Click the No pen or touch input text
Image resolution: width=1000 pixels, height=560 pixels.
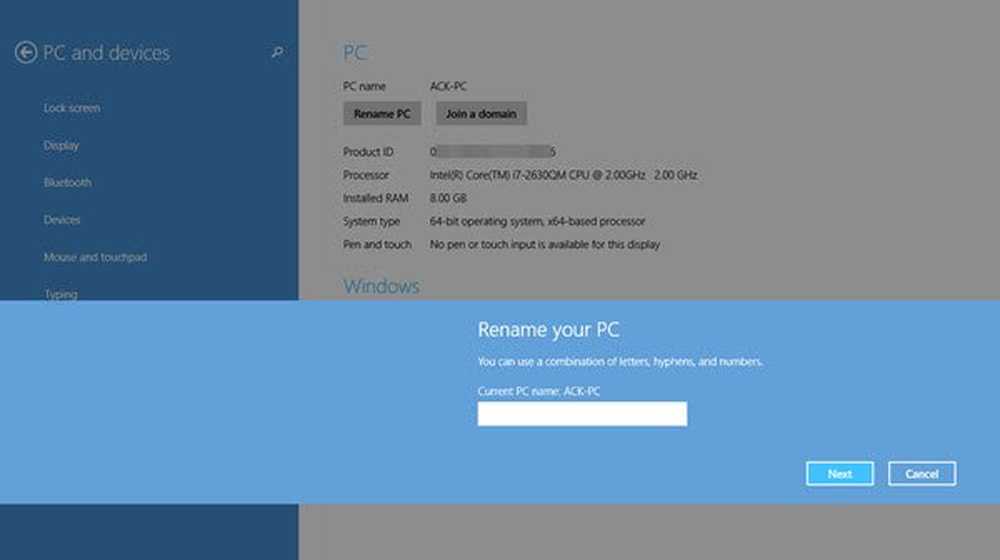[545, 244]
